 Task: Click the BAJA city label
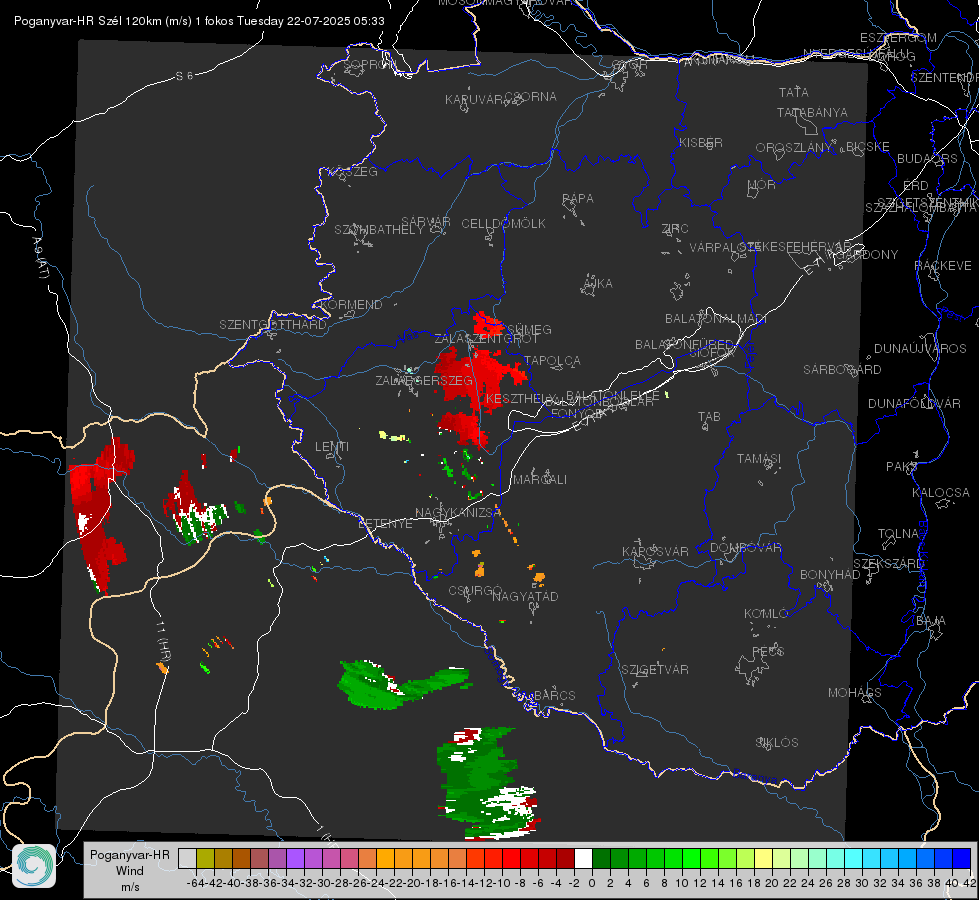(931, 621)
